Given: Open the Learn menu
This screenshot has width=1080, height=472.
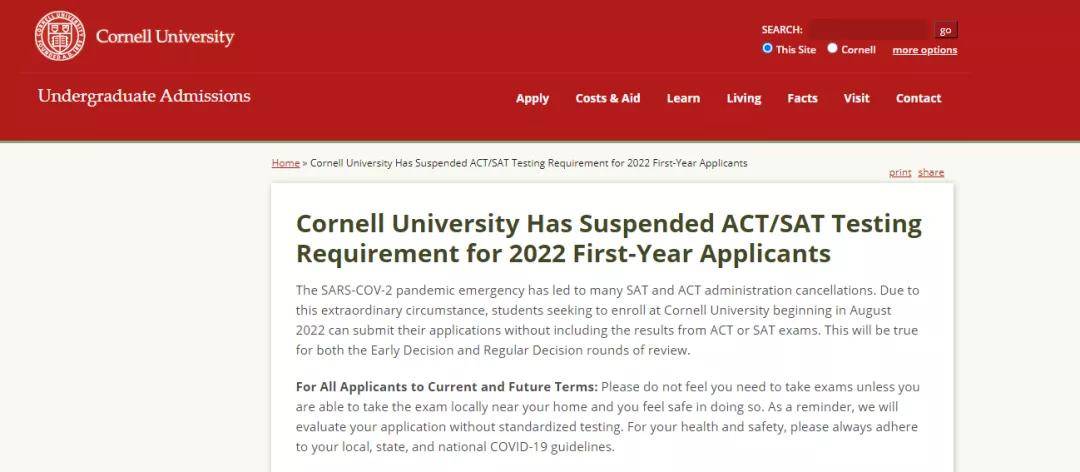Looking at the screenshot, I should (x=683, y=98).
